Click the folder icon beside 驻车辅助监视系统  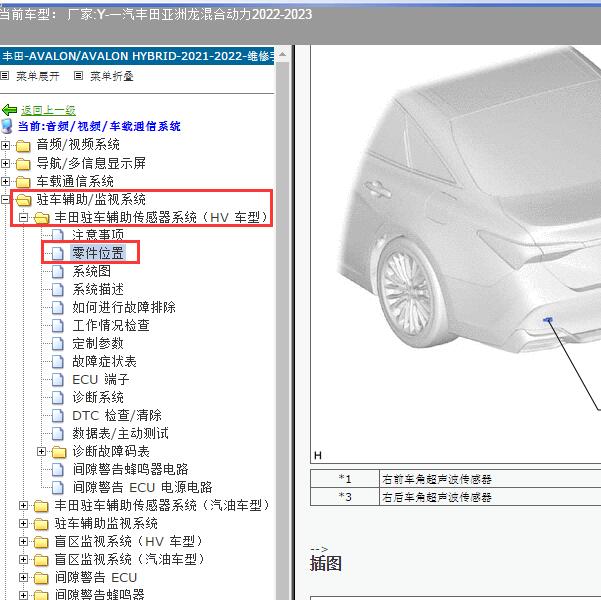click(41, 524)
